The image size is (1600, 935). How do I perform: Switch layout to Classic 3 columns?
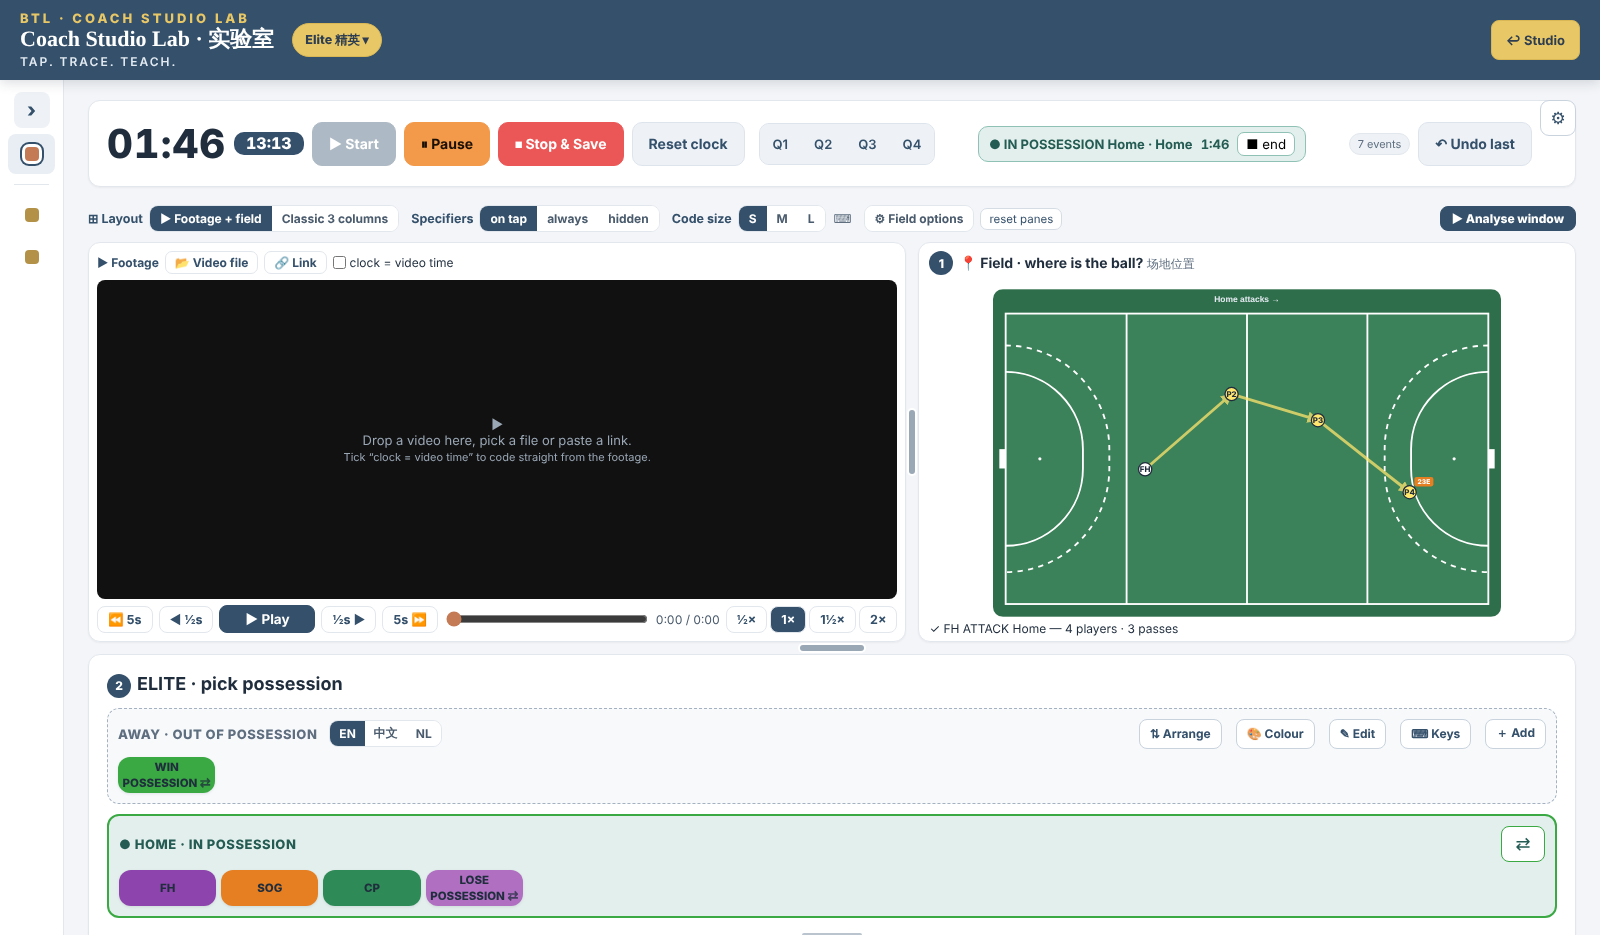click(x=335, y=218)
